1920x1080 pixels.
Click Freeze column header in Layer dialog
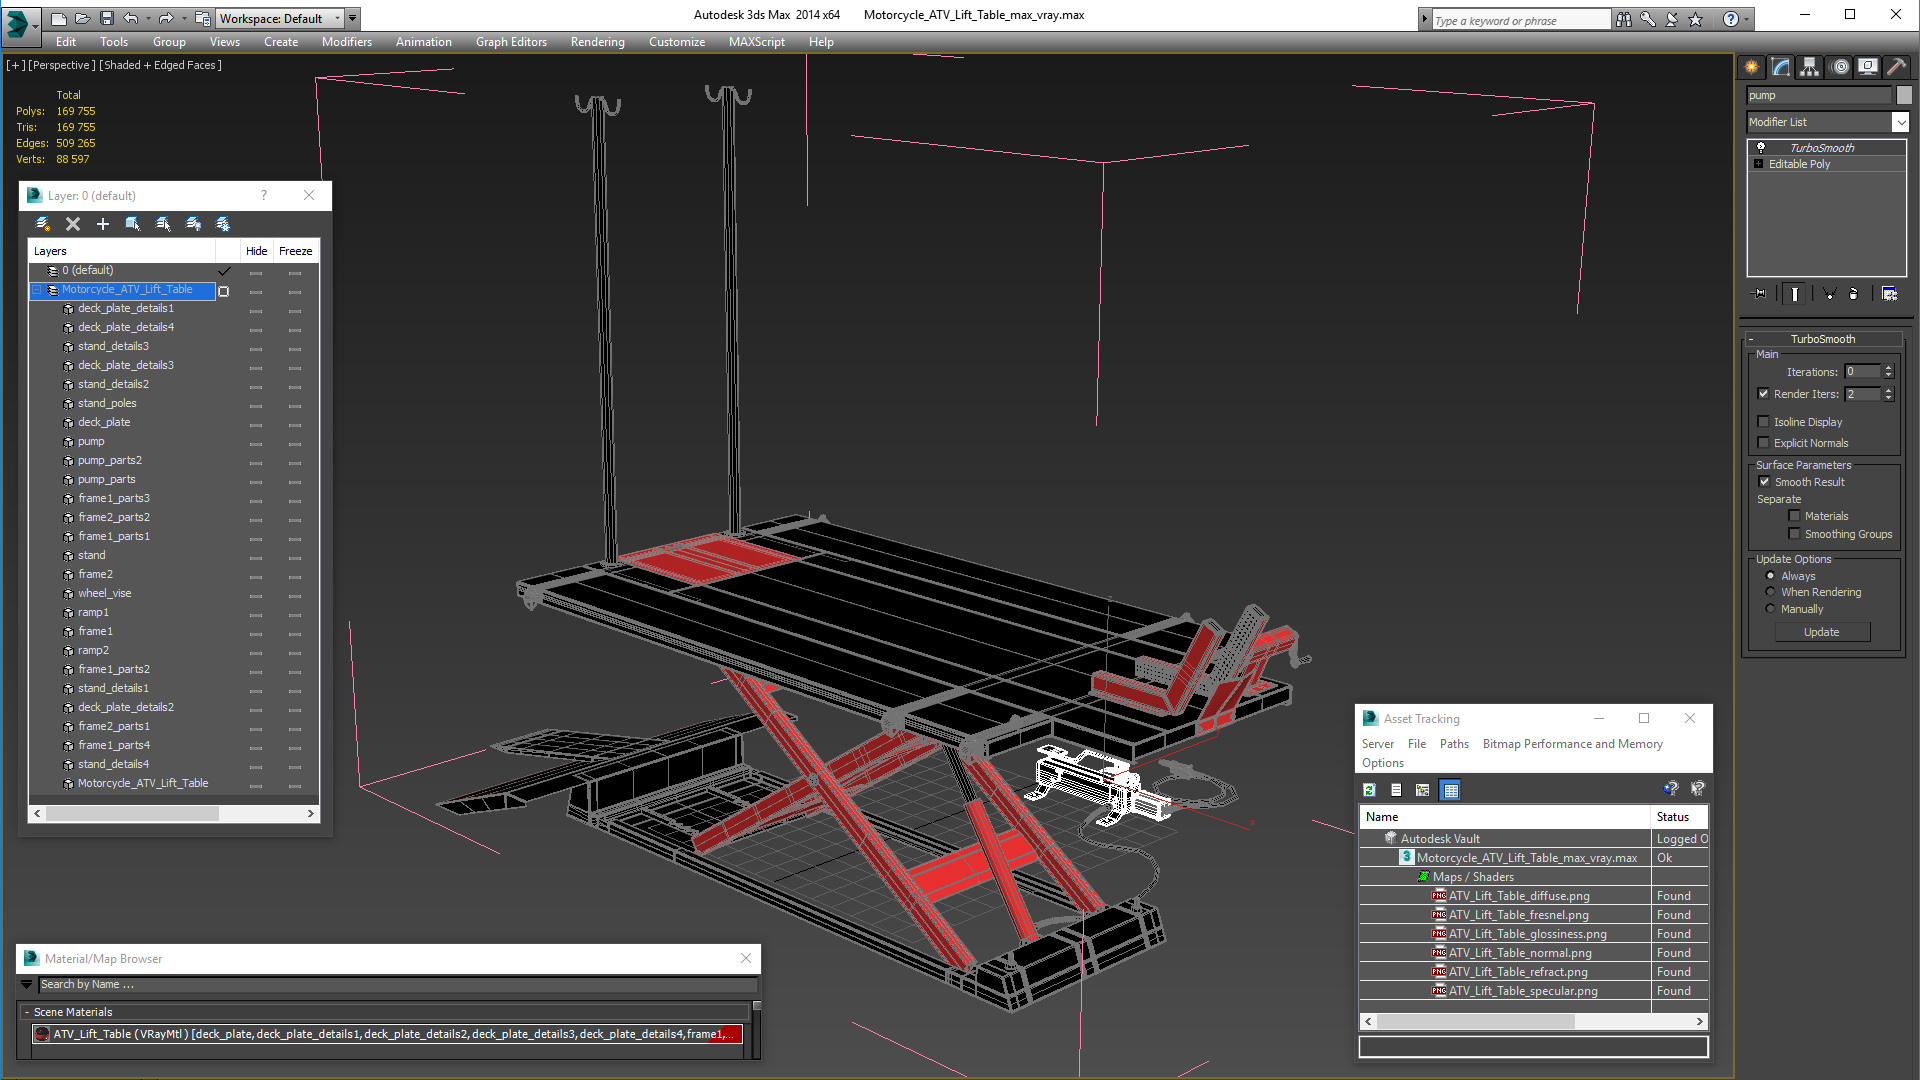tap(295, 251)
